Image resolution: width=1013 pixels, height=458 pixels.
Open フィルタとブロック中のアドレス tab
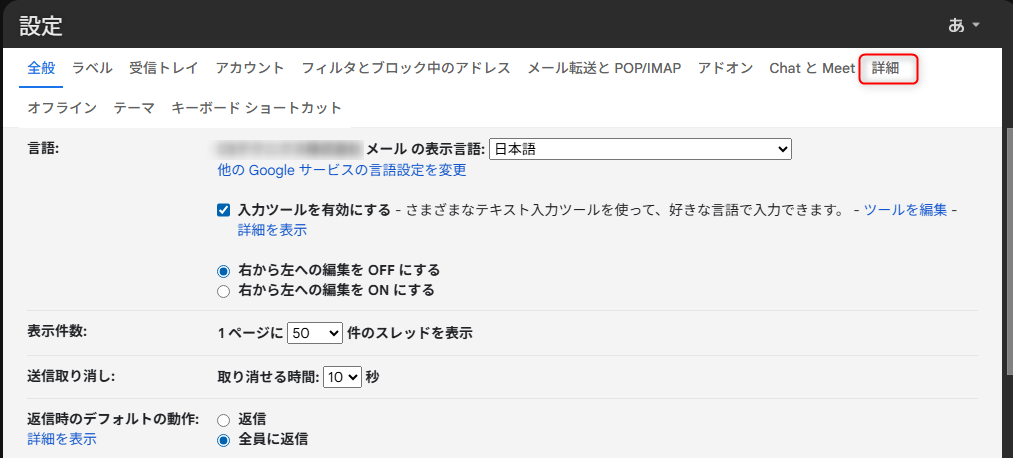[406, 68]
